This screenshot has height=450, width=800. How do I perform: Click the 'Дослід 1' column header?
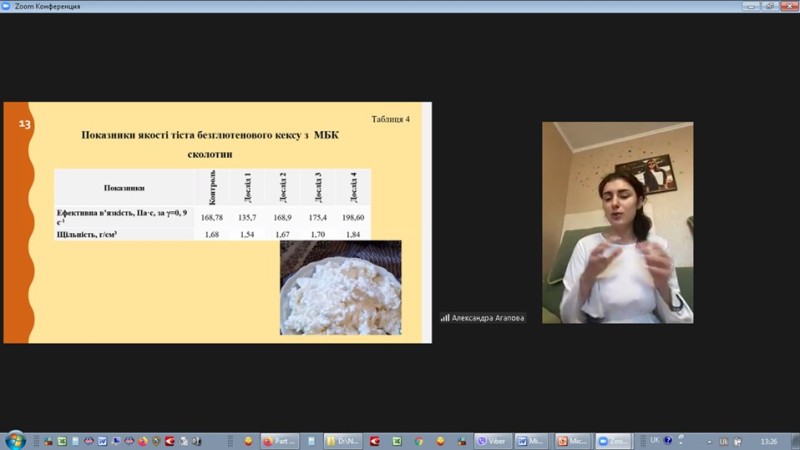(x=247, y=187)
